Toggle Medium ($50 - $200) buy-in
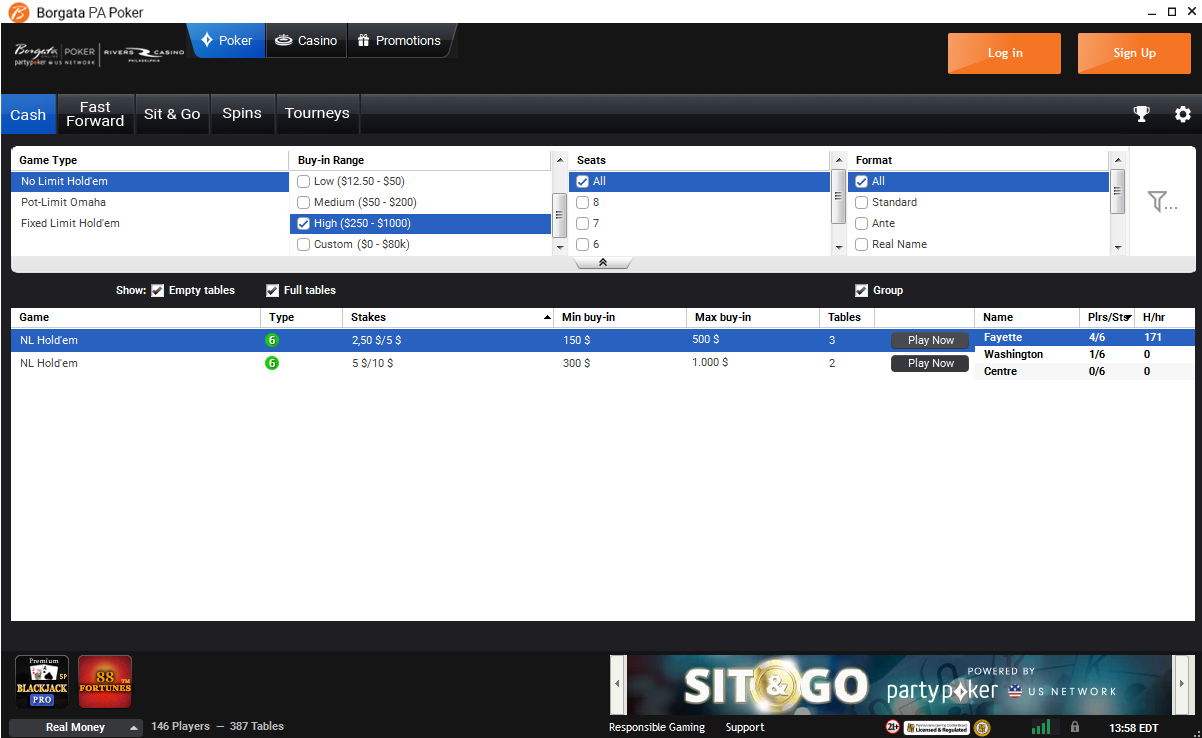Screen dimensions: 1202x738 coord(304,202)
